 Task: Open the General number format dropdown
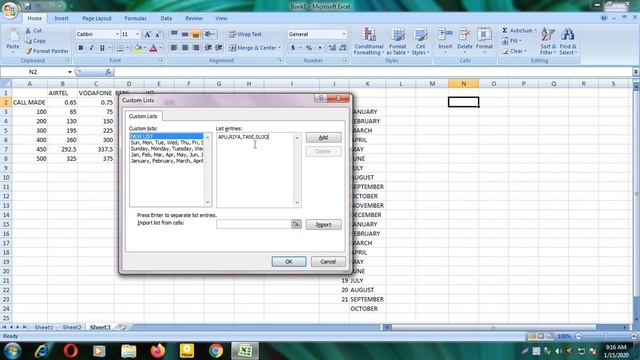tap(344, 34)
